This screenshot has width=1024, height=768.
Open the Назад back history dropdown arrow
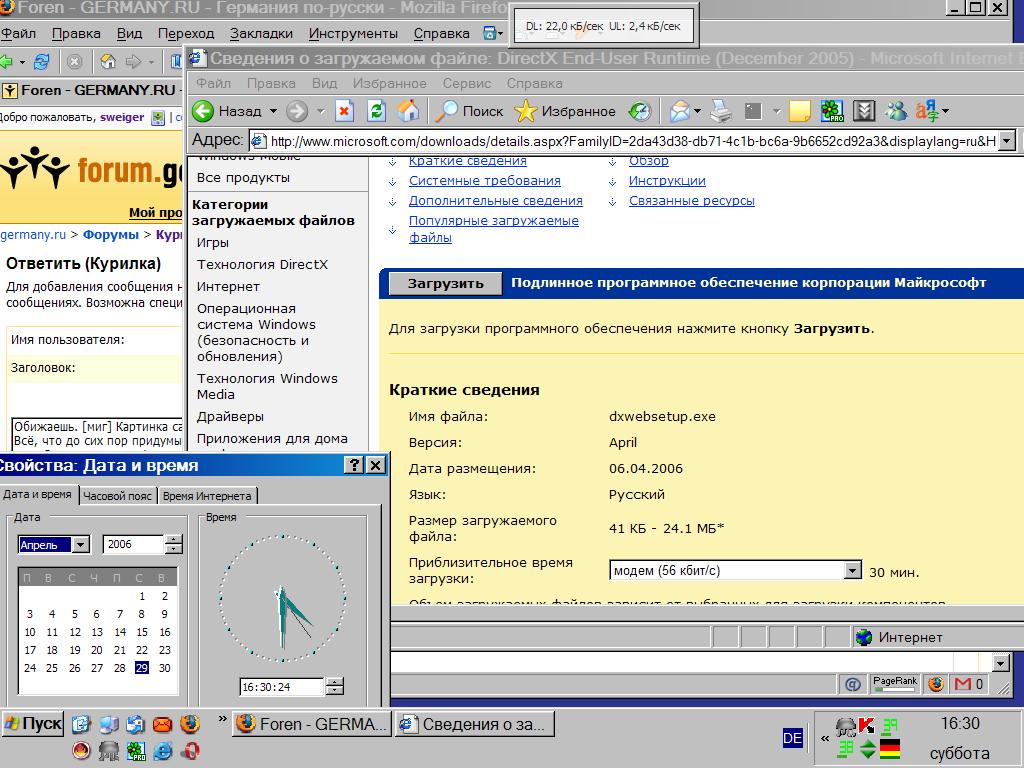coord(273,111)
